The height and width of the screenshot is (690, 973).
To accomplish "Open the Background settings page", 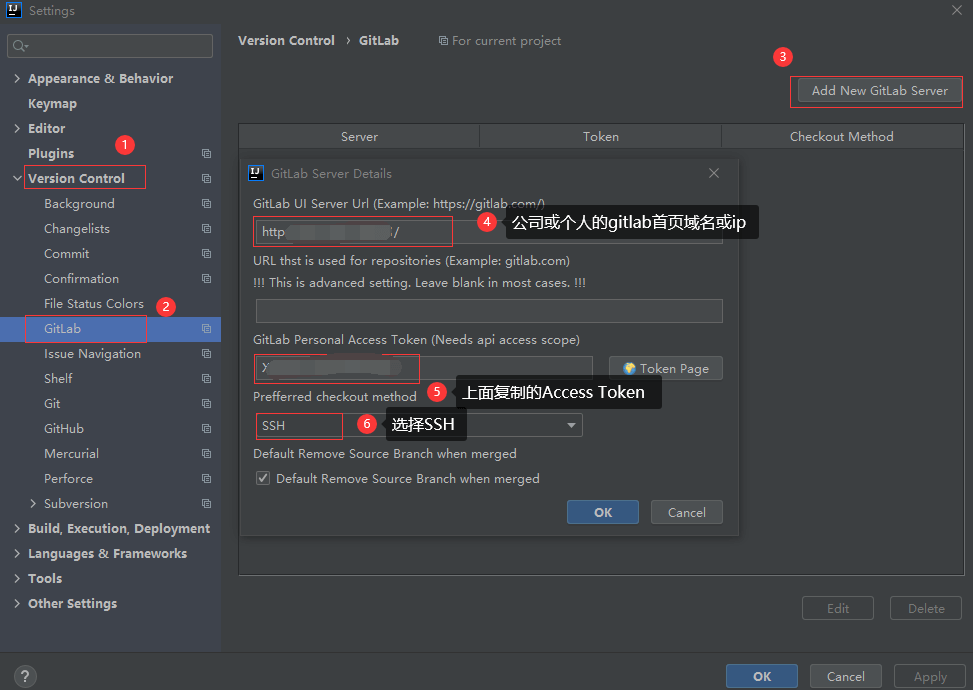I will (79, 204).
